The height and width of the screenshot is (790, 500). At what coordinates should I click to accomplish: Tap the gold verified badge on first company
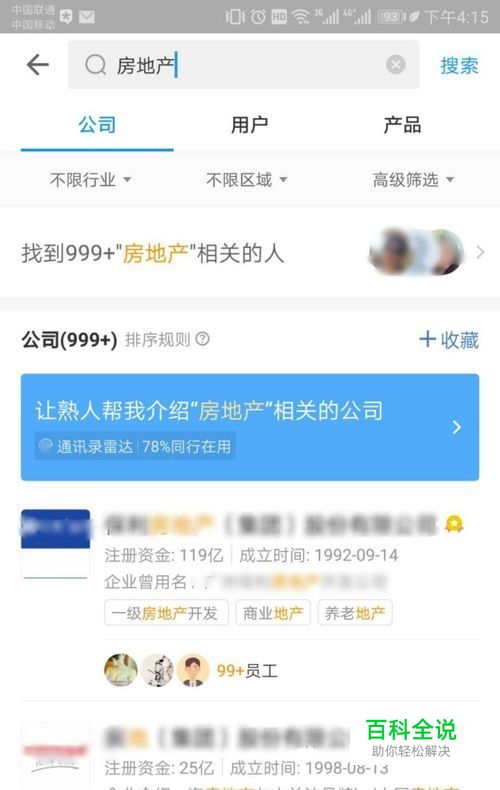tap(454, 524)
